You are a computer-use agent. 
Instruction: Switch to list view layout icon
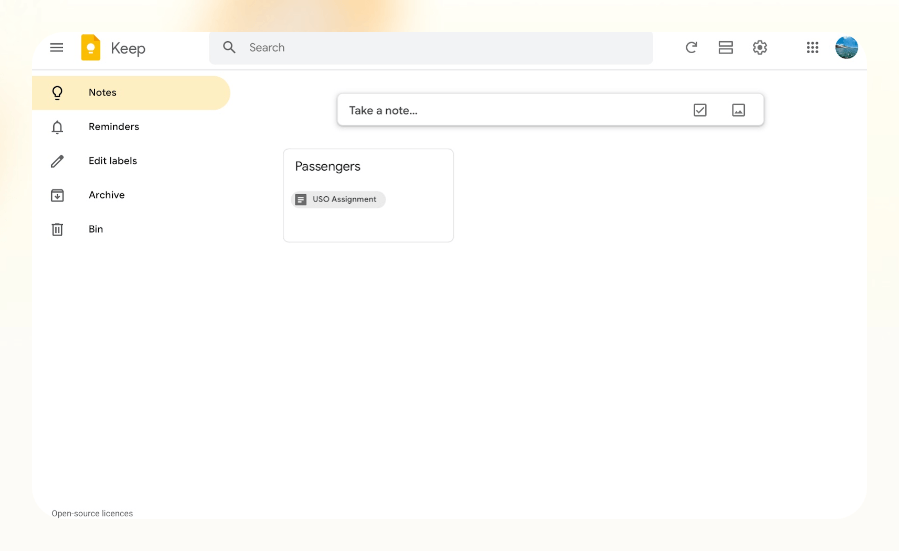tap(726, 48)
